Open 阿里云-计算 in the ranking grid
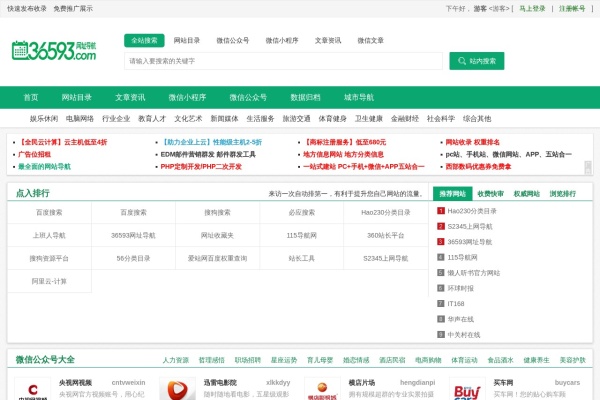The width and height of the screenshot is (600, 400). [x=49, y=281]
